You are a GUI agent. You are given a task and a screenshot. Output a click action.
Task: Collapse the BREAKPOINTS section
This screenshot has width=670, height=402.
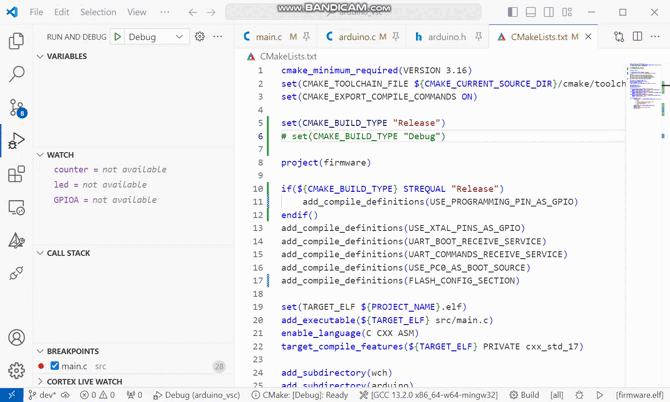[x=40, y=351]
